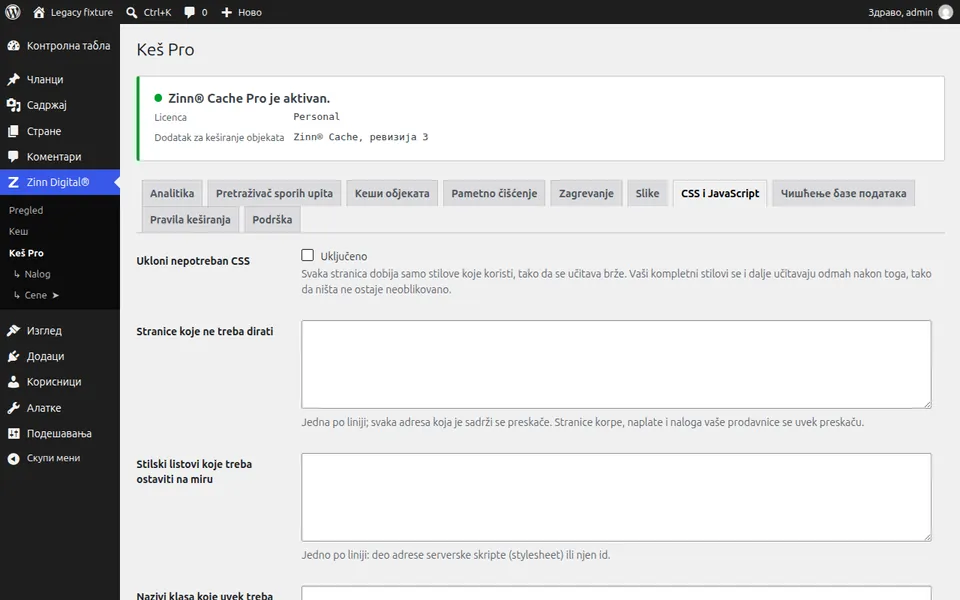Focus the Stranice koje ne treba dirati textarea
This screenshot has height=600, width=960.
click(x=616, y=364)
